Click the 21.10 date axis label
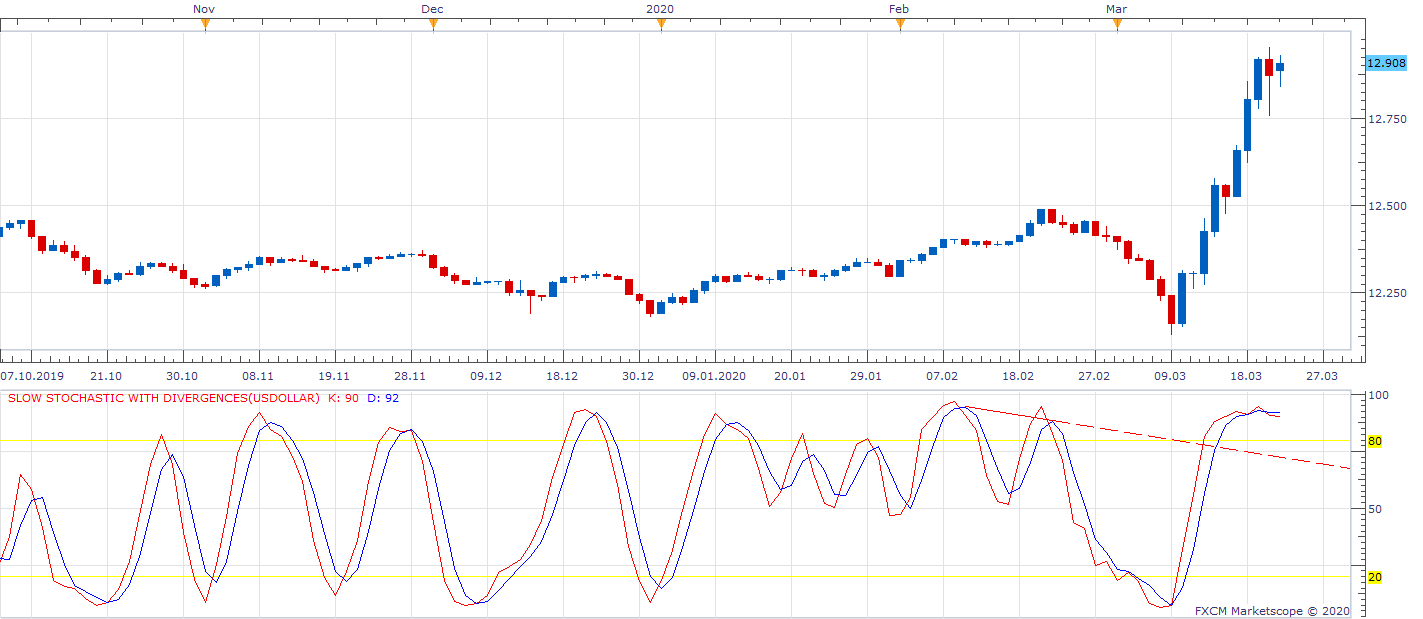Viewport: 1423px width, 619px height. pos(106,376)
